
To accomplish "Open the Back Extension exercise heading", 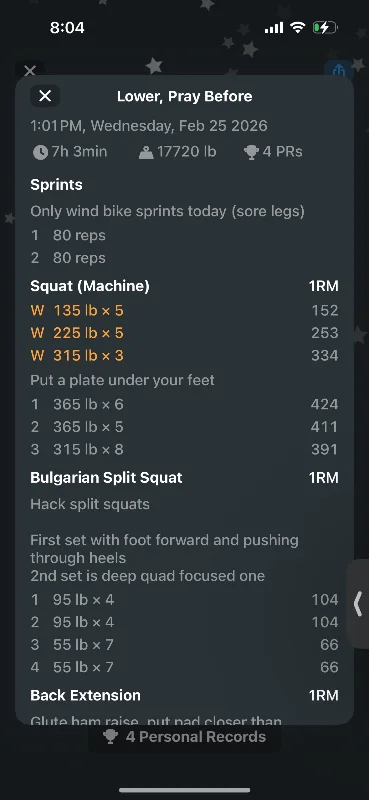I will (x=85, y=695).
